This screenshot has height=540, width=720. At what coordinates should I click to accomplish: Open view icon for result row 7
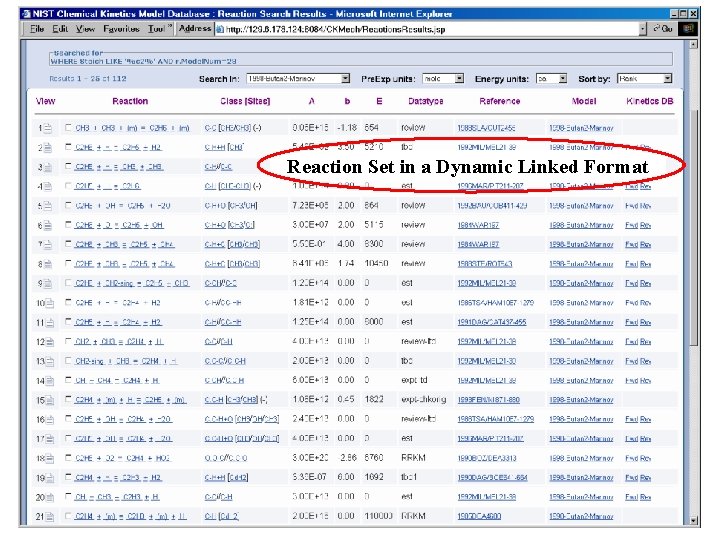pyautogui.click(x=48, y=245)
